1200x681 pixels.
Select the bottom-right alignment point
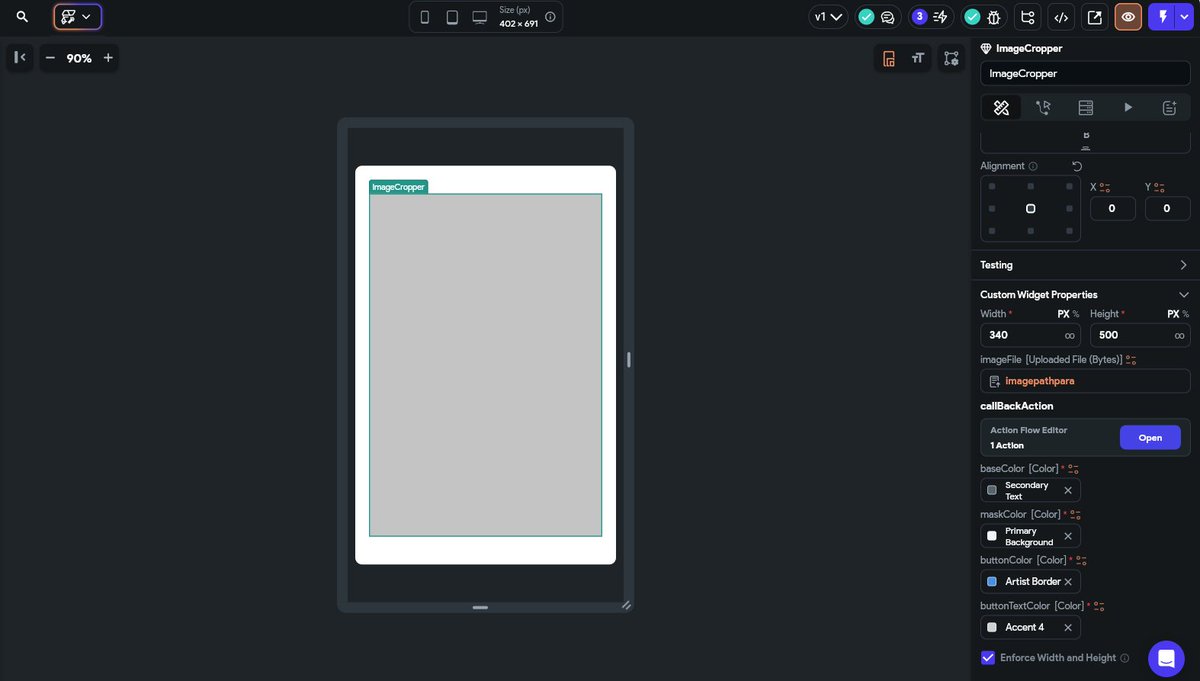[1069, 231]
